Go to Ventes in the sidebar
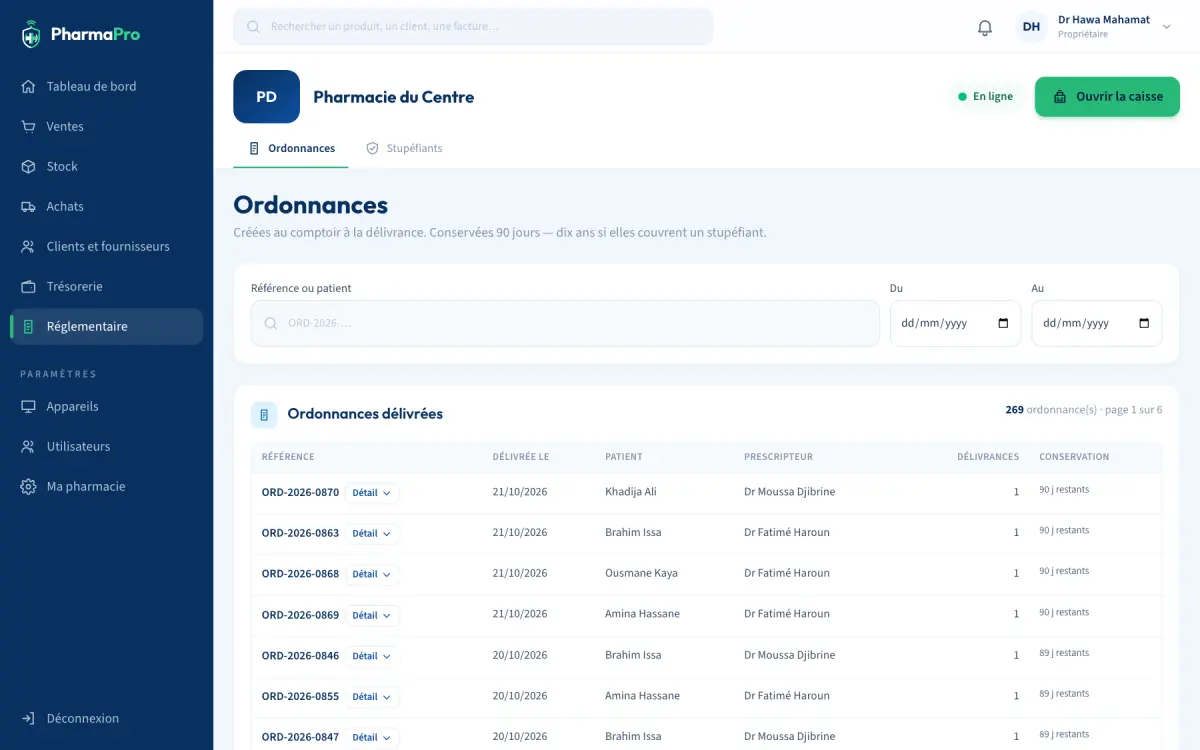The width and height of the screenshot is (1200, 750). pyautogui.click(x=106, y=126)
